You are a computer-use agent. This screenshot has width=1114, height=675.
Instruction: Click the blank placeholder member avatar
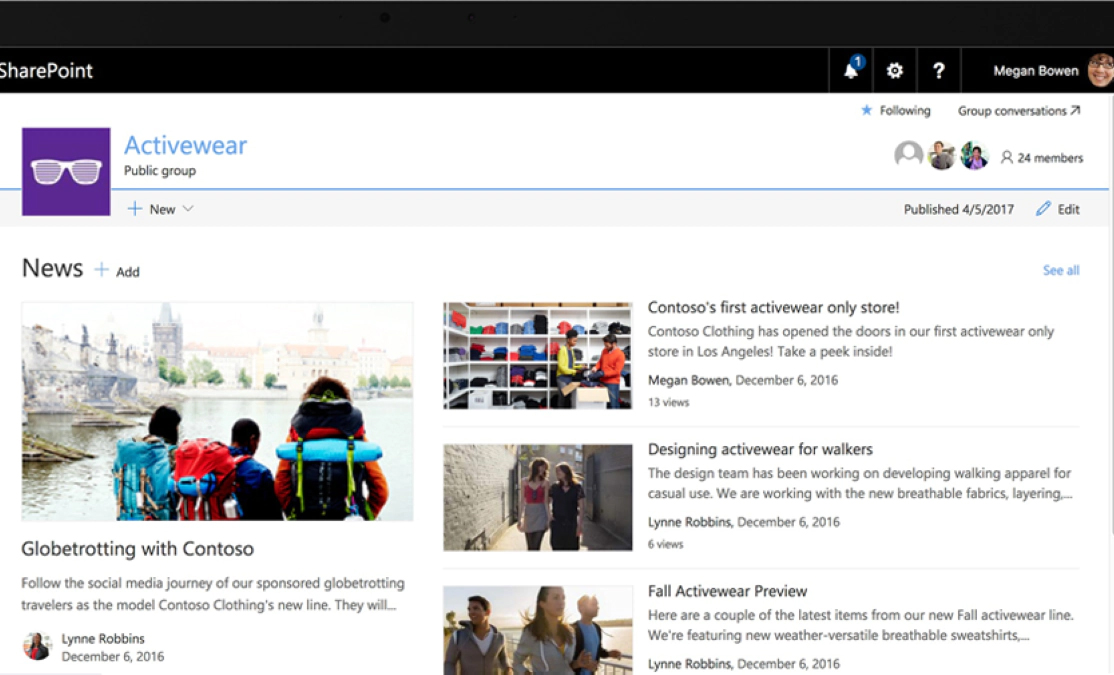coord(908,154)
